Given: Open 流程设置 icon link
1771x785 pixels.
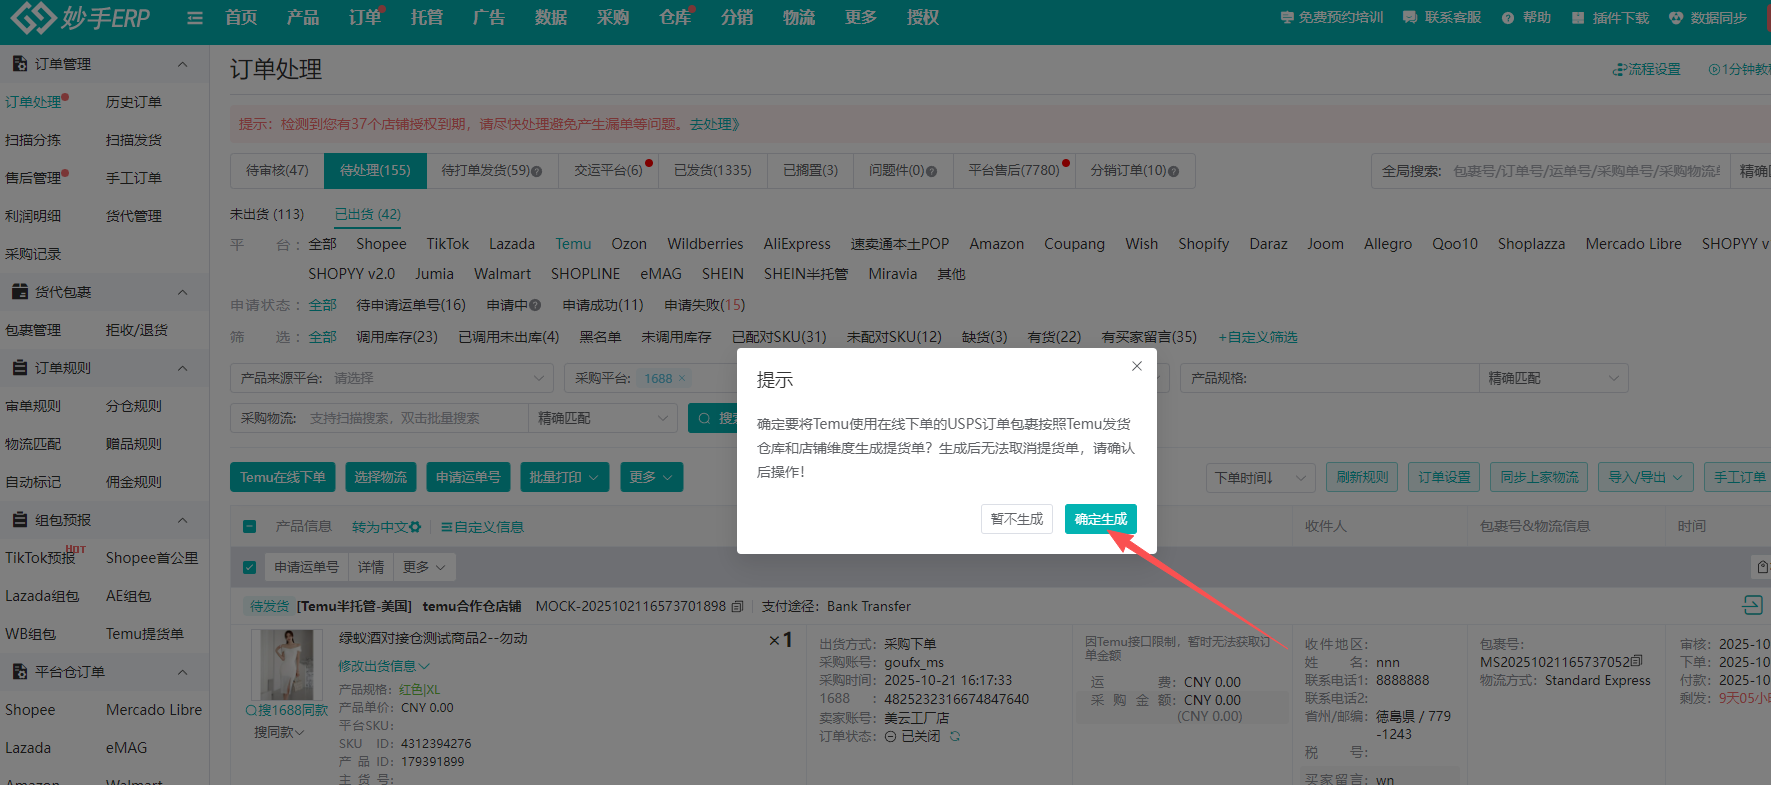Looking at the screenshot, I should pyautogui.click(x=1619, y=70).
